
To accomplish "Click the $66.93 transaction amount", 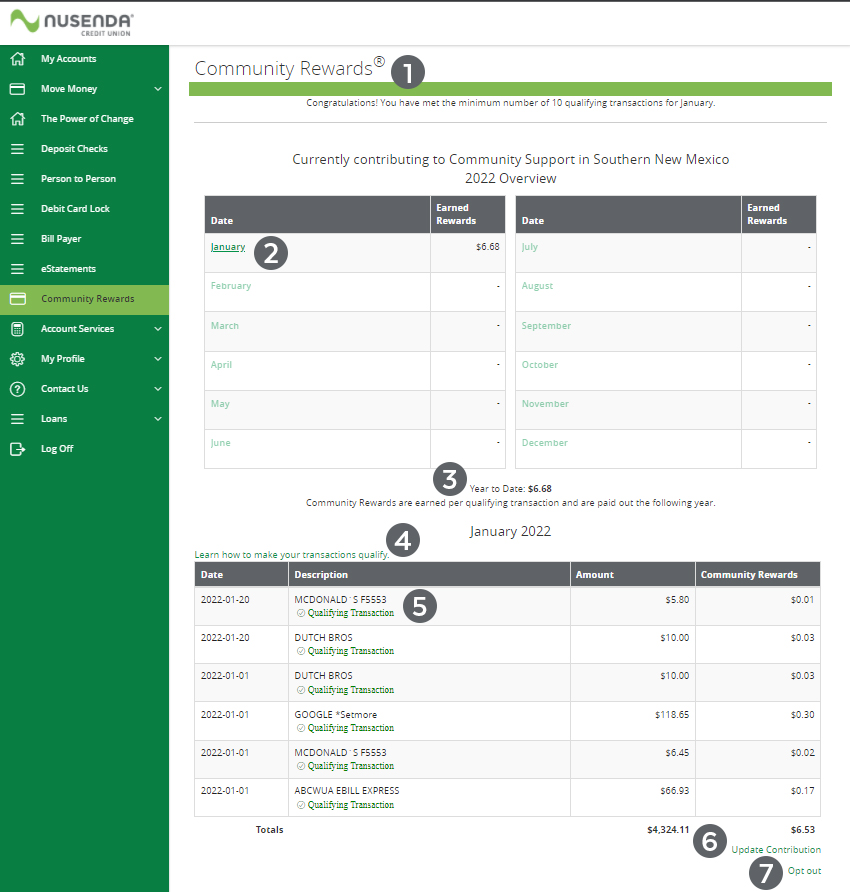I will (x=675, y=791).
